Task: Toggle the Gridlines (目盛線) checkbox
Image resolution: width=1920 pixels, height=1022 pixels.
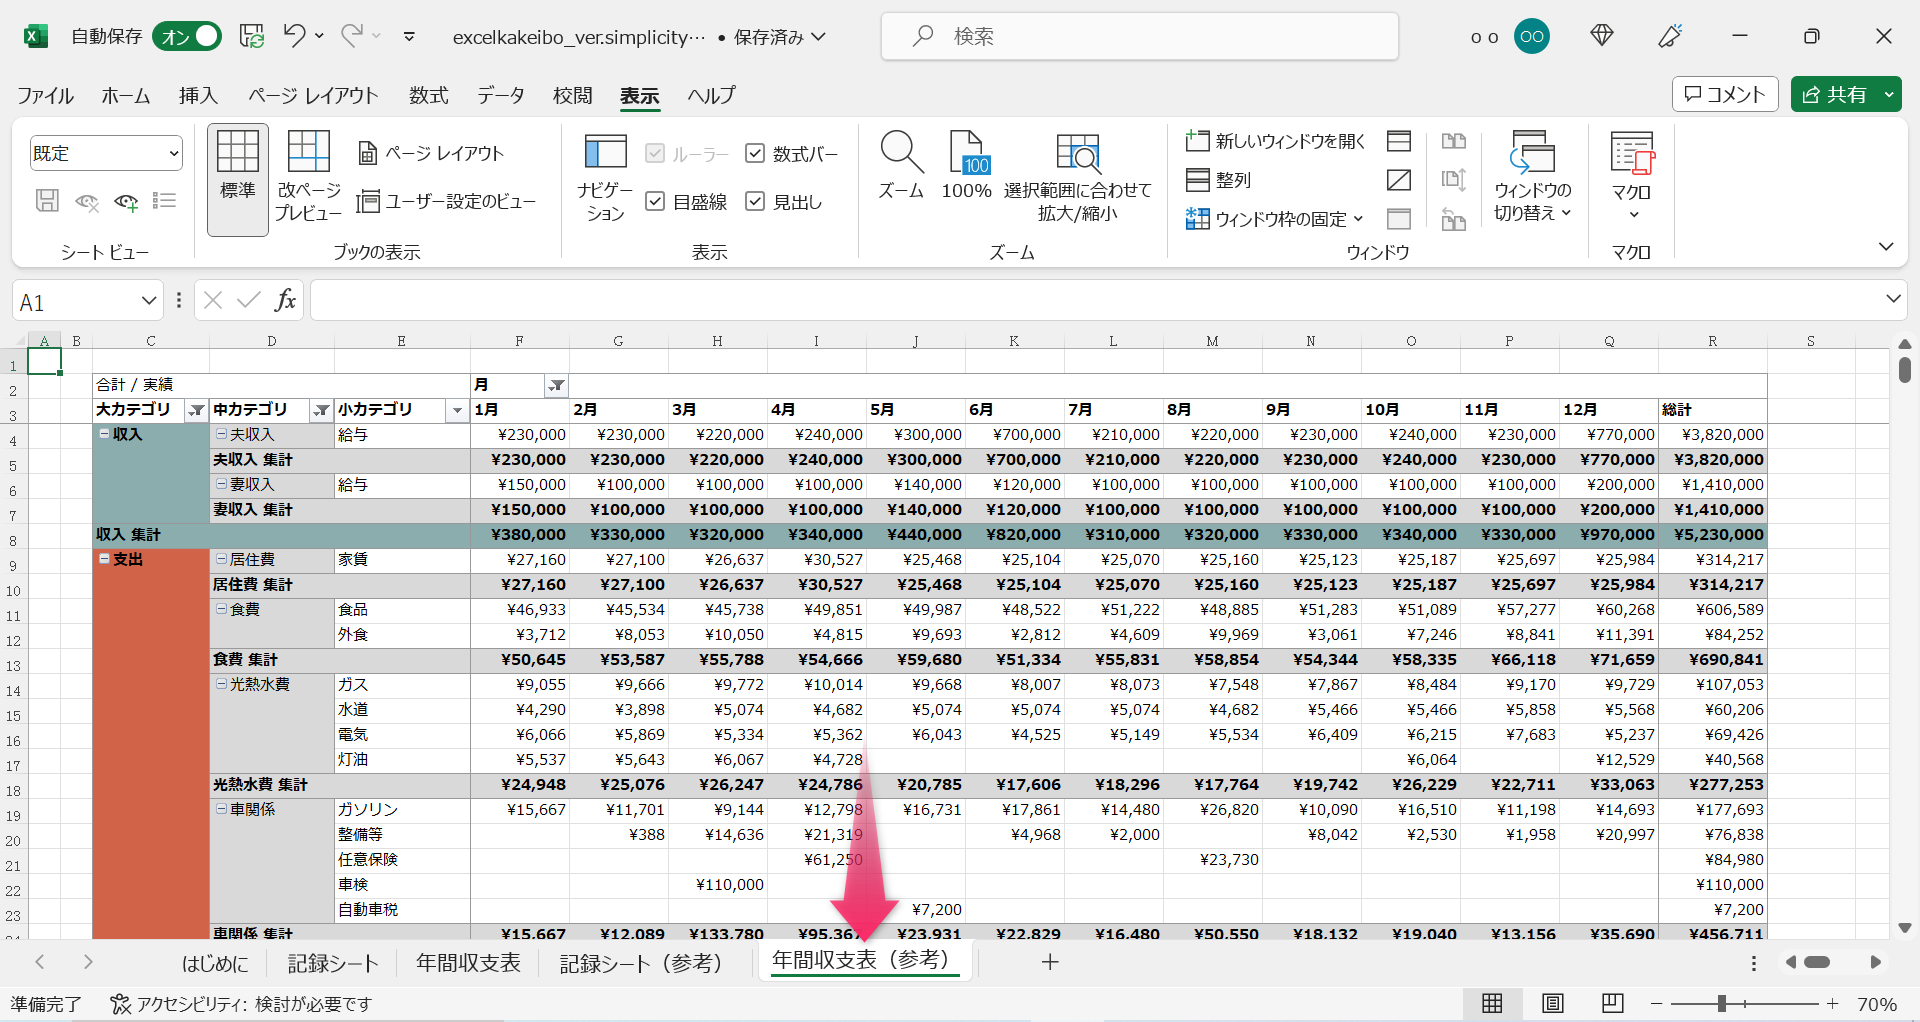Action: coord(655,201)
